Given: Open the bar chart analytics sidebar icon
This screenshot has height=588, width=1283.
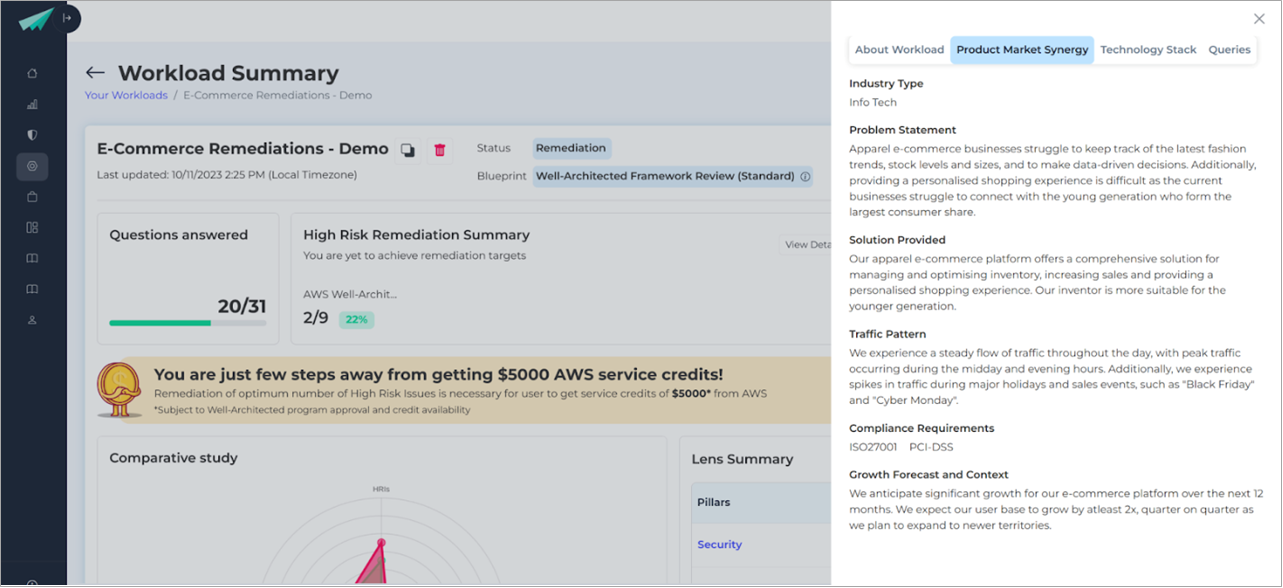Looking at the screenshot, I should (x=32, y=104).
